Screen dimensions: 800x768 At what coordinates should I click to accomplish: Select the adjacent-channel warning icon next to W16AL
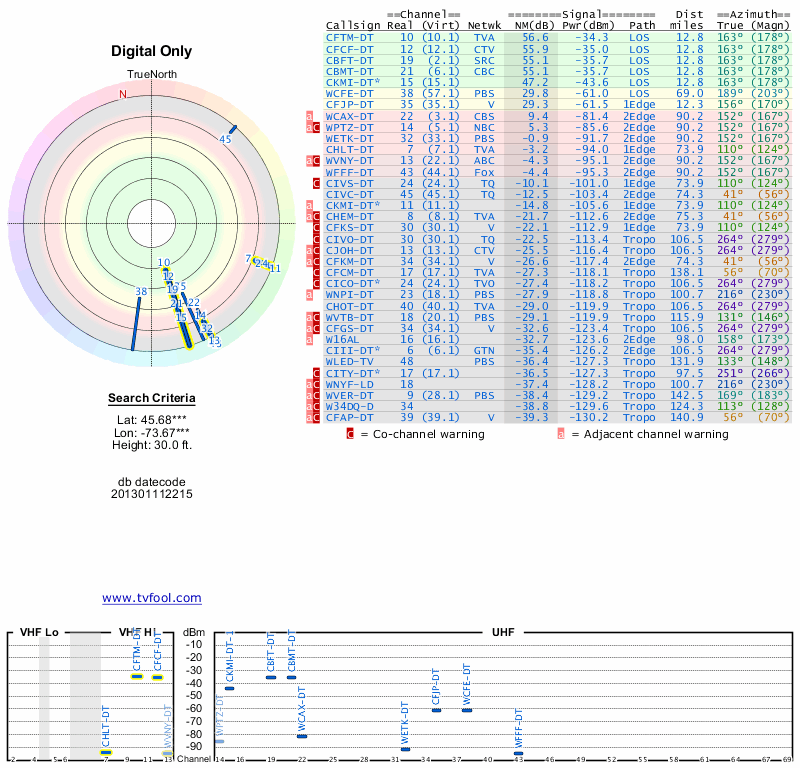[x=309, y=339]
